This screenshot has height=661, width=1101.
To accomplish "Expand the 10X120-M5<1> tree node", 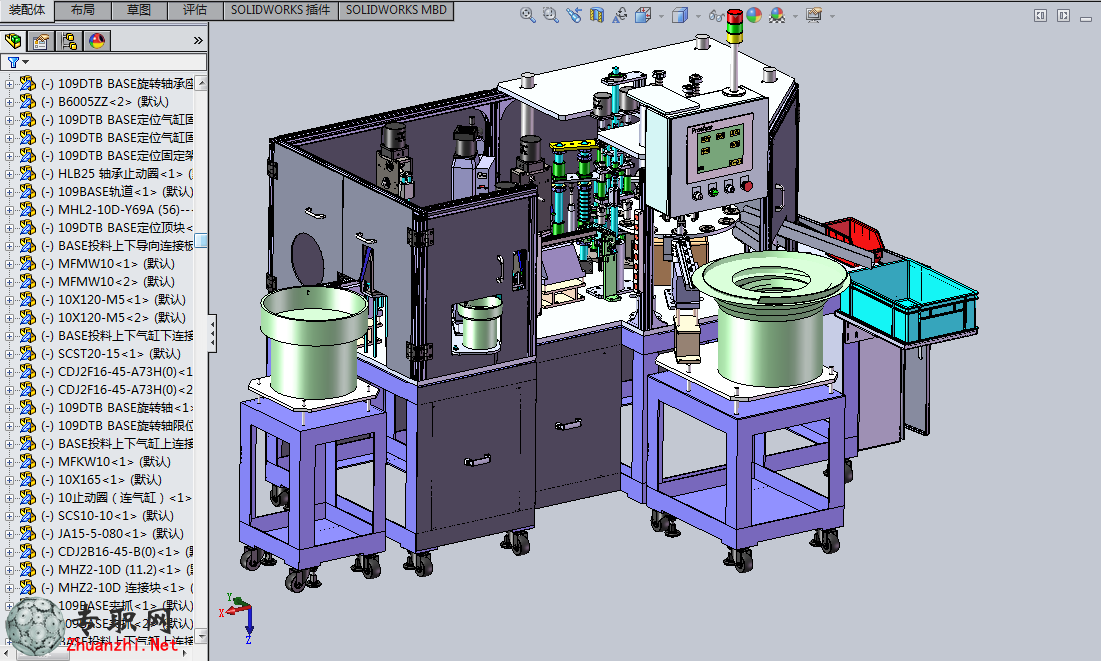I will tap(9, 300).
